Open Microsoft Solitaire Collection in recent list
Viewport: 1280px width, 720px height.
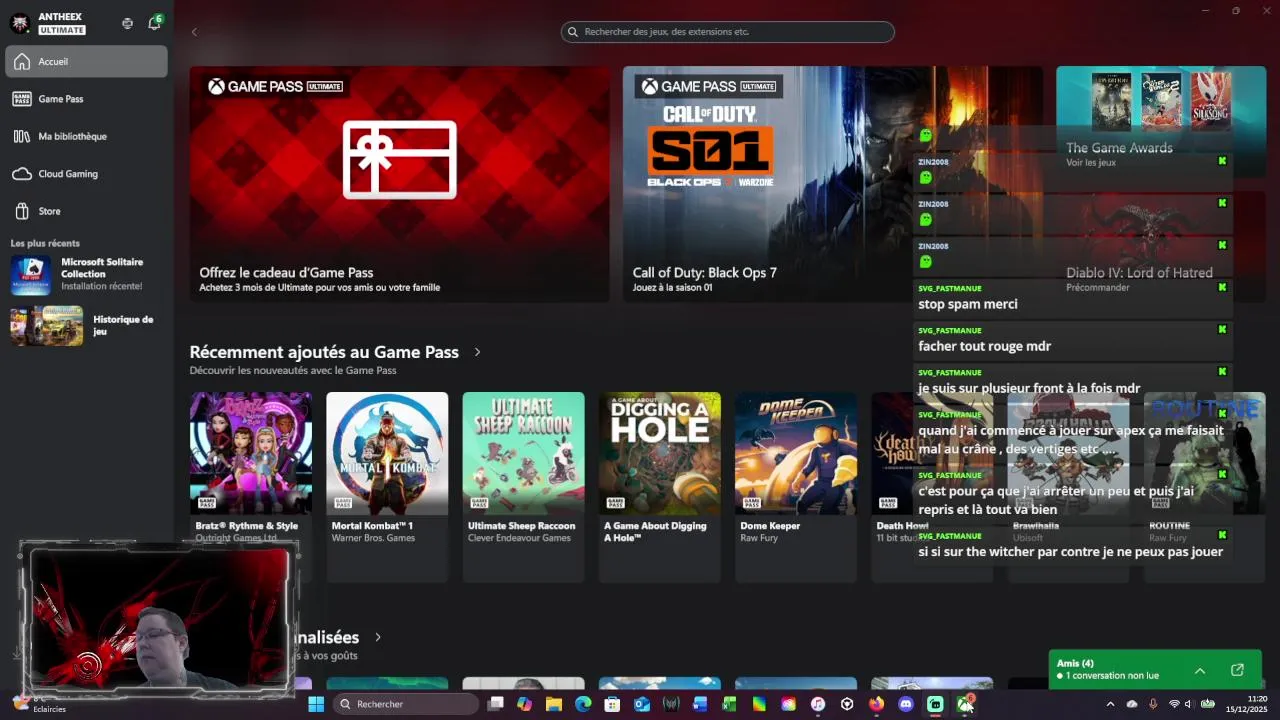tap(87, 274)
